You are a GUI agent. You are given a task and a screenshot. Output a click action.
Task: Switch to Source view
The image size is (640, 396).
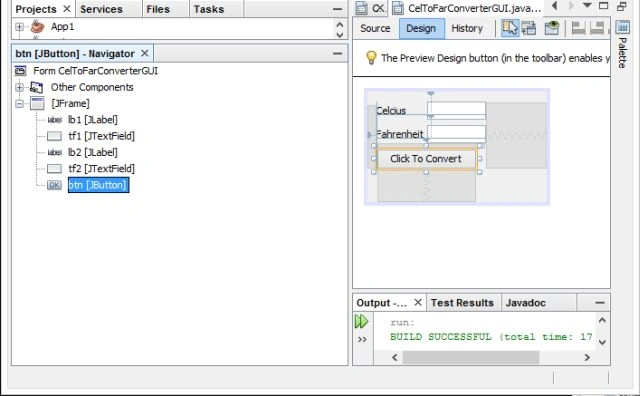tap(375, 28)
